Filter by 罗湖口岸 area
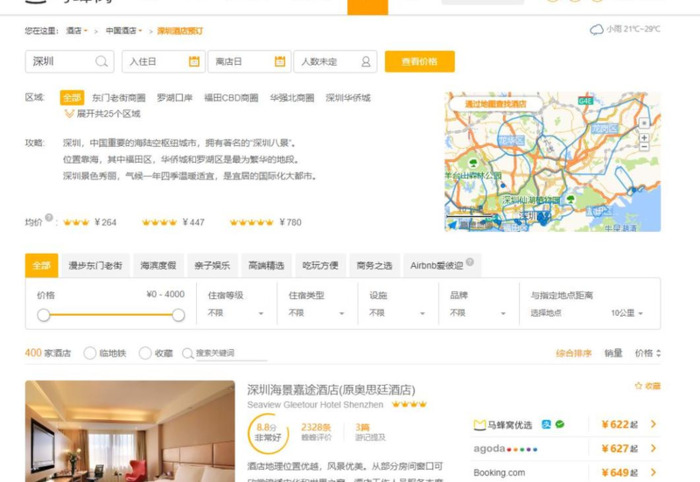 [175, 98]
